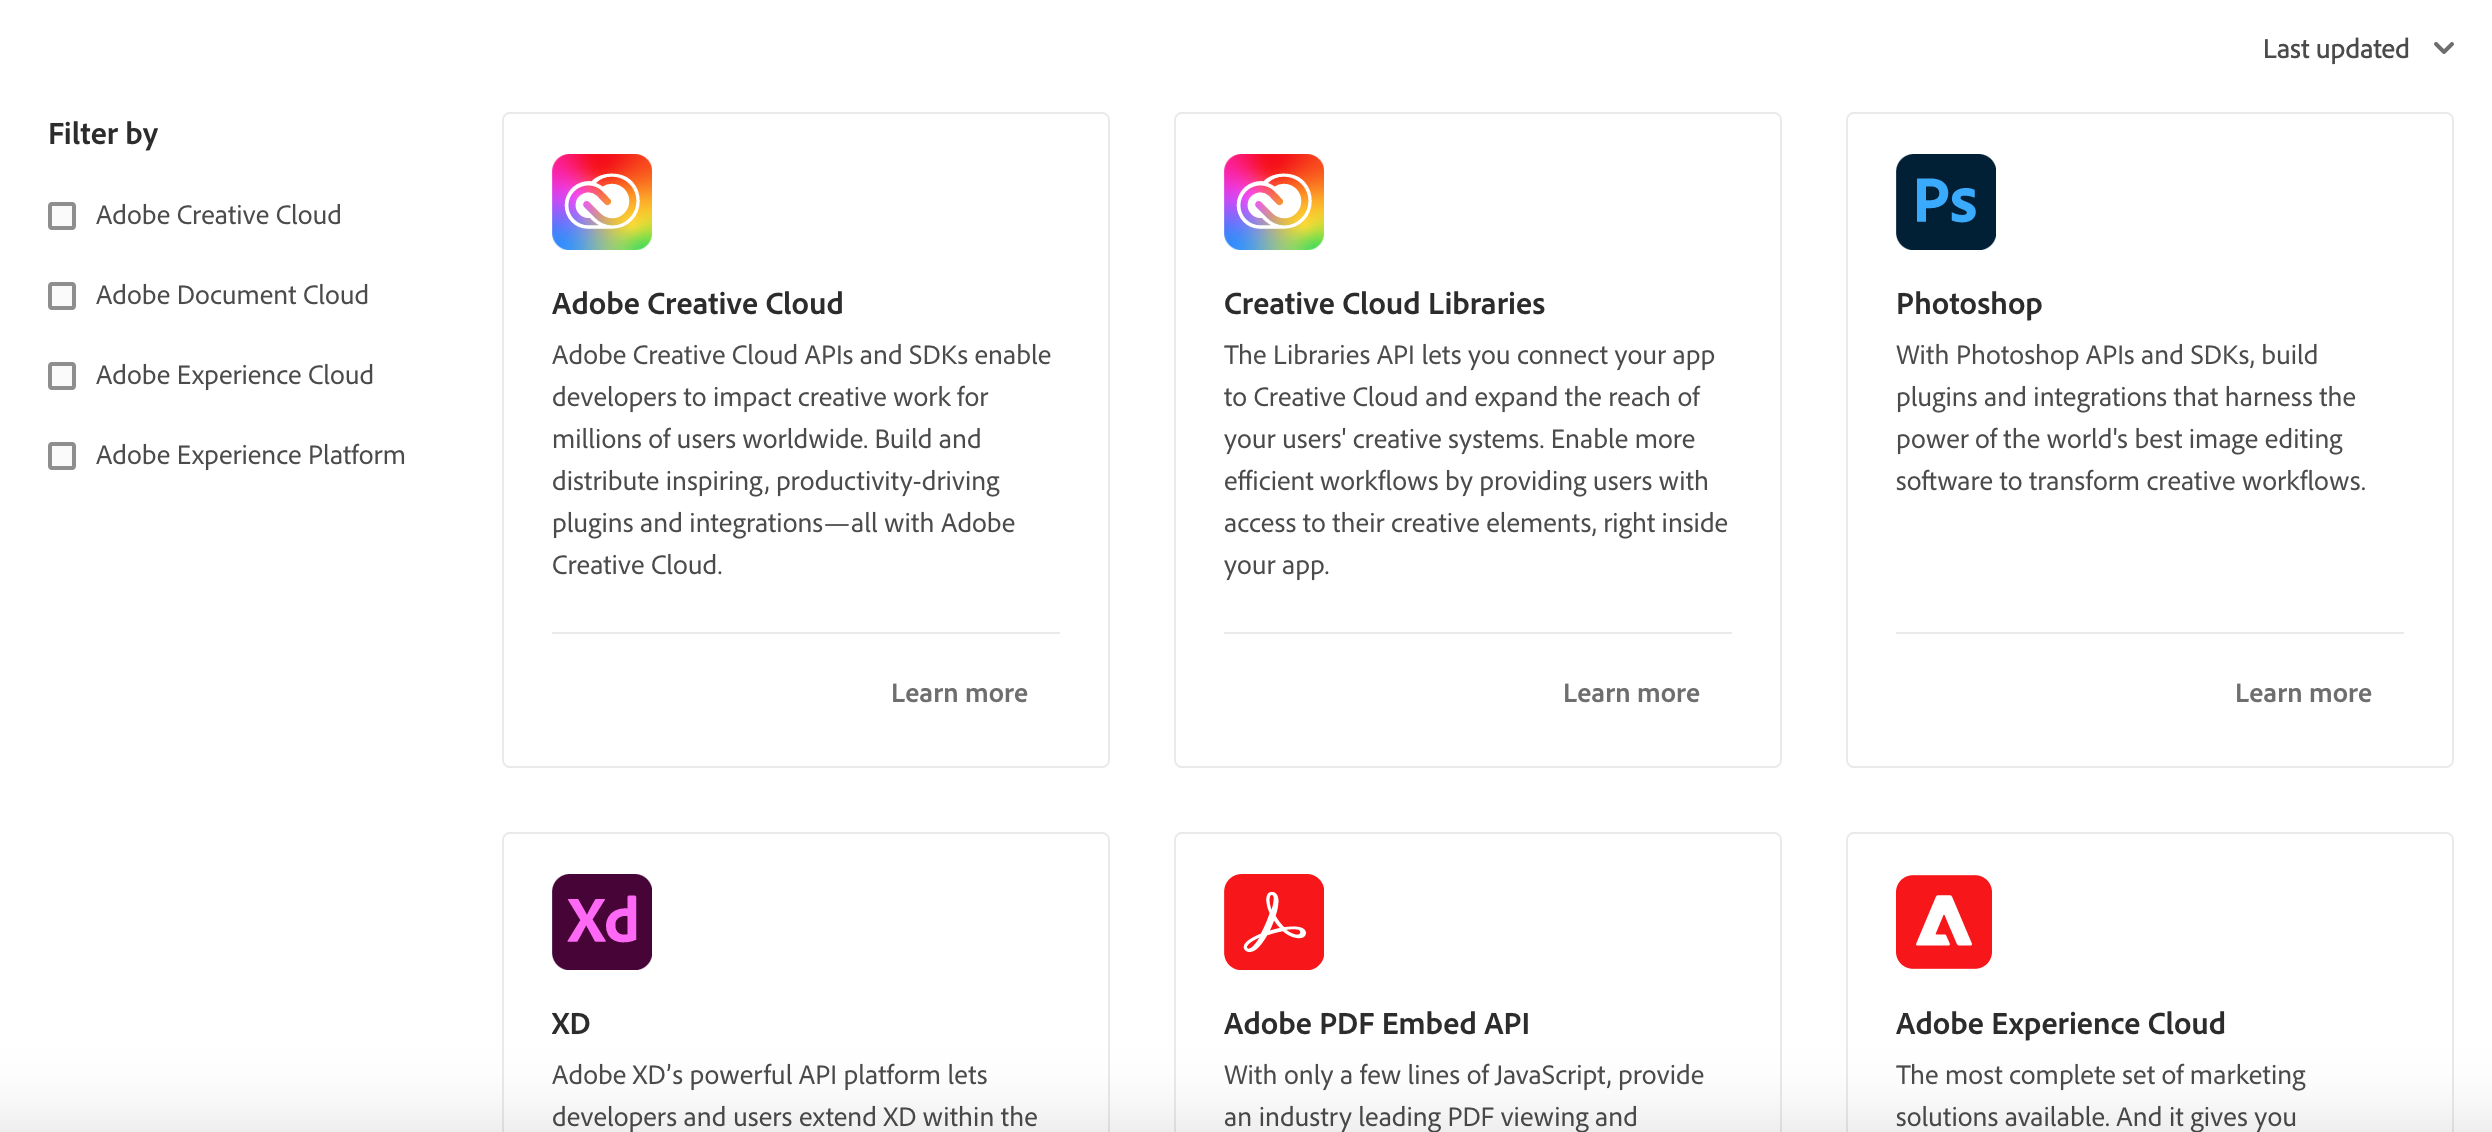Viewport: 2492px width, 1132px height.
Task: Select the Adobe PDF Embed API heading
Action: pos(1376,1023)
